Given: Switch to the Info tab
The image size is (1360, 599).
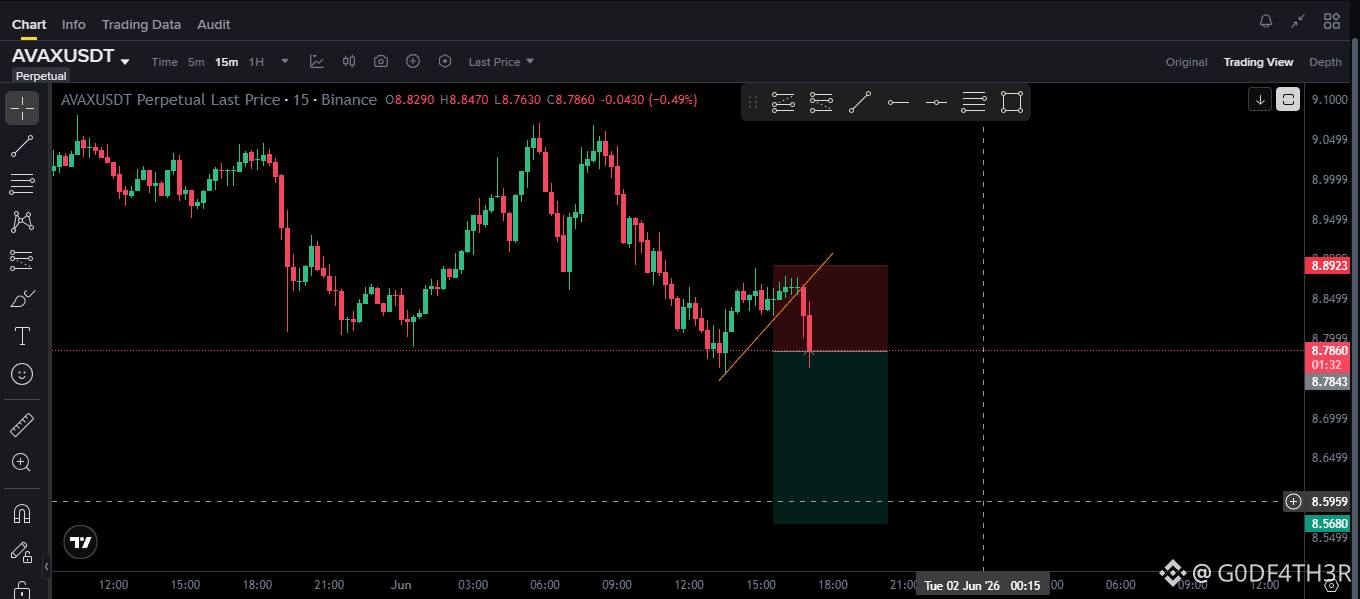Looking at the screenshot, I should click(x=74, y=24).
